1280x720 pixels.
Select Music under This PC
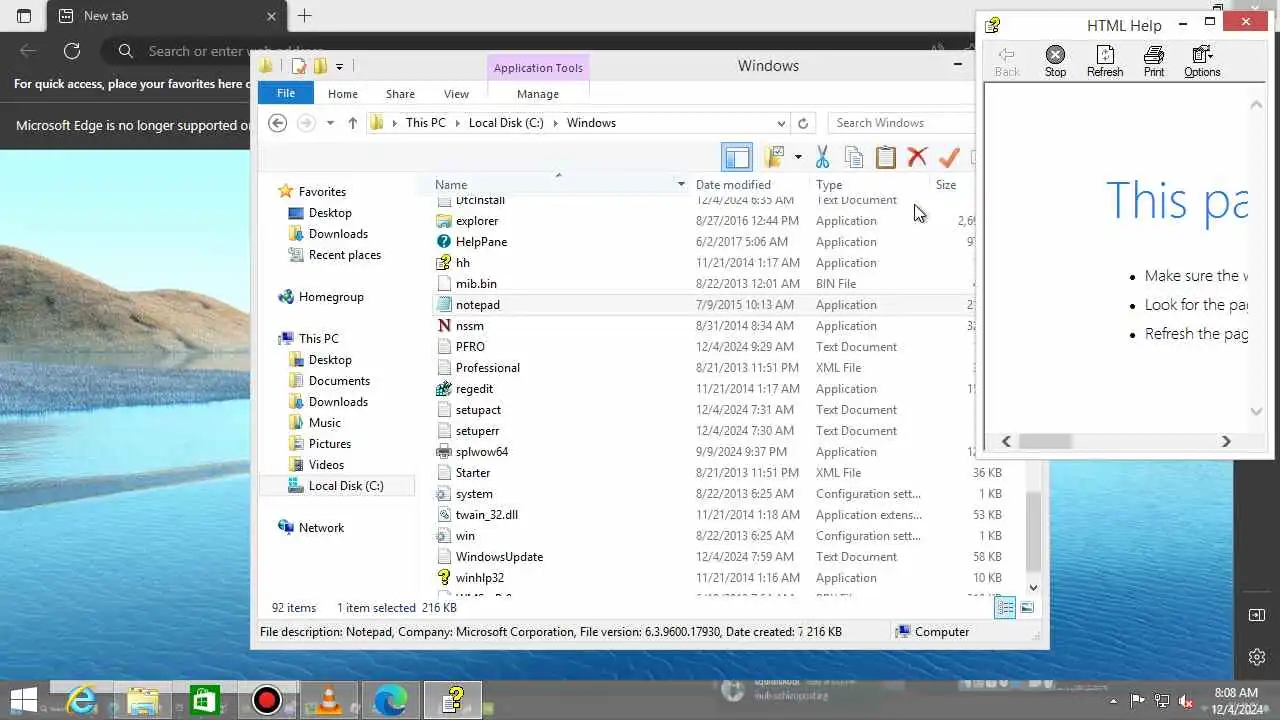325,423
